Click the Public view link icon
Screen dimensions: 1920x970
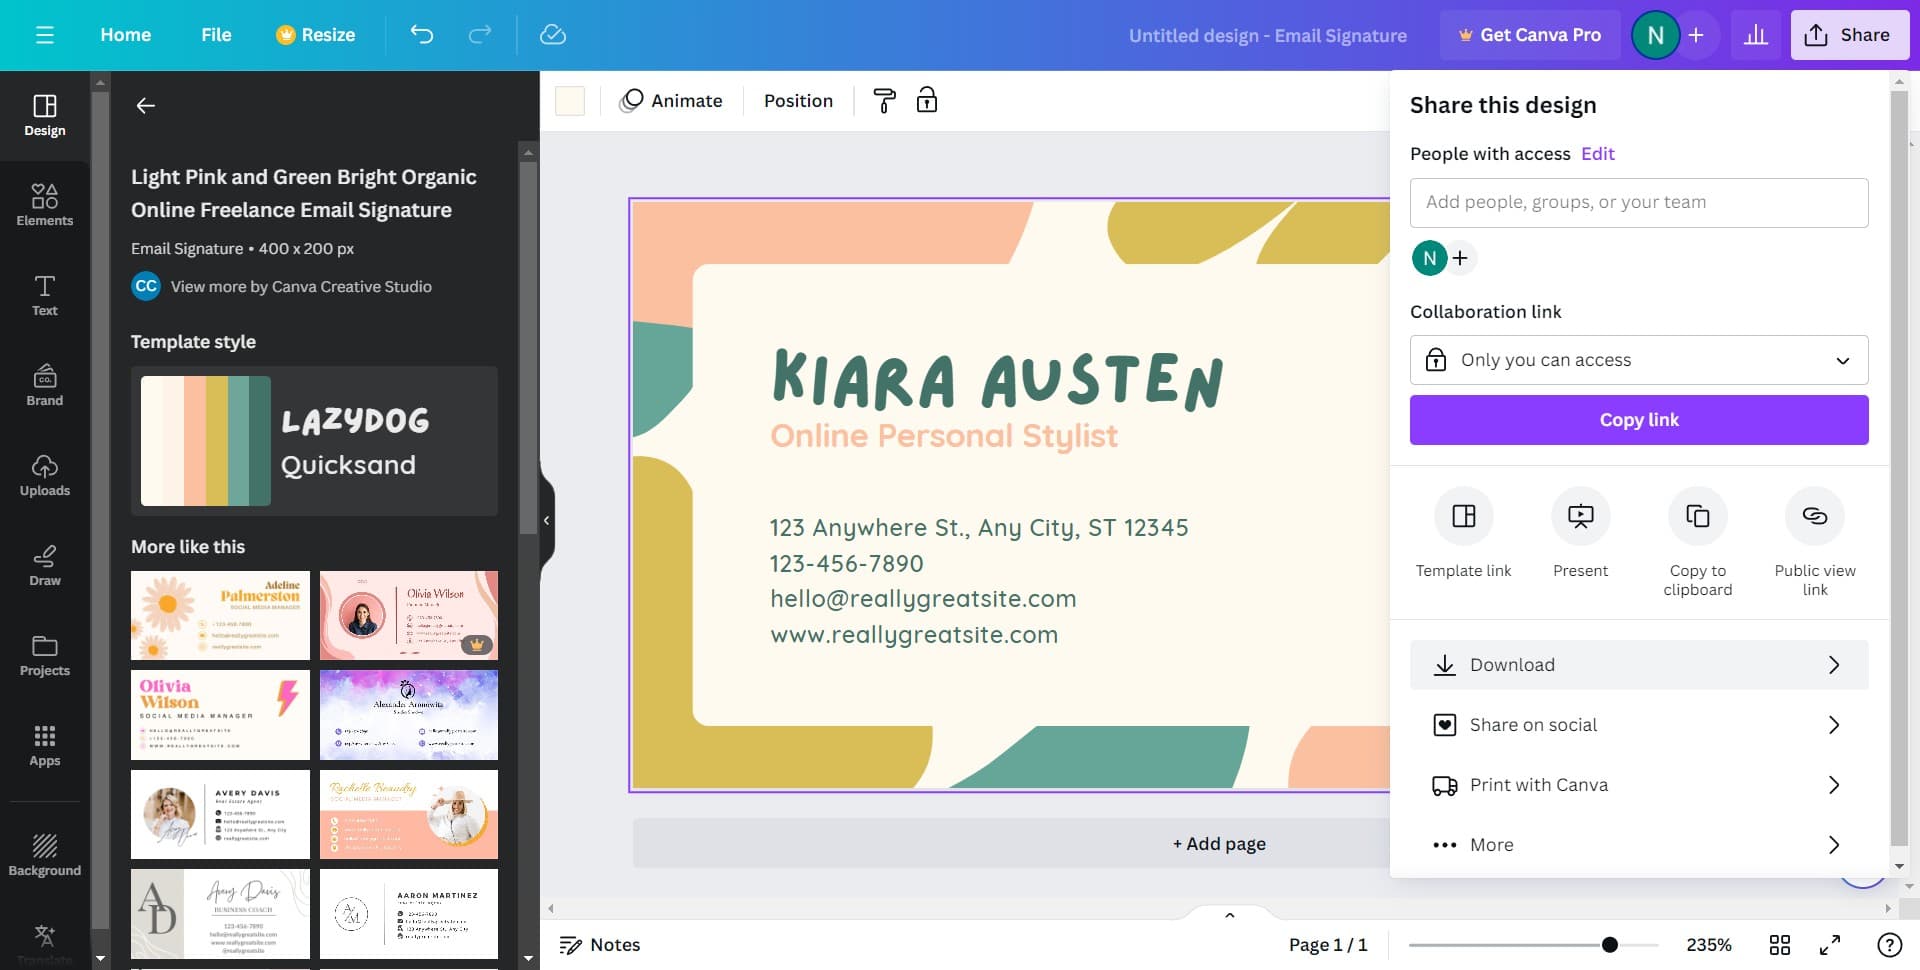[1814, 516]
